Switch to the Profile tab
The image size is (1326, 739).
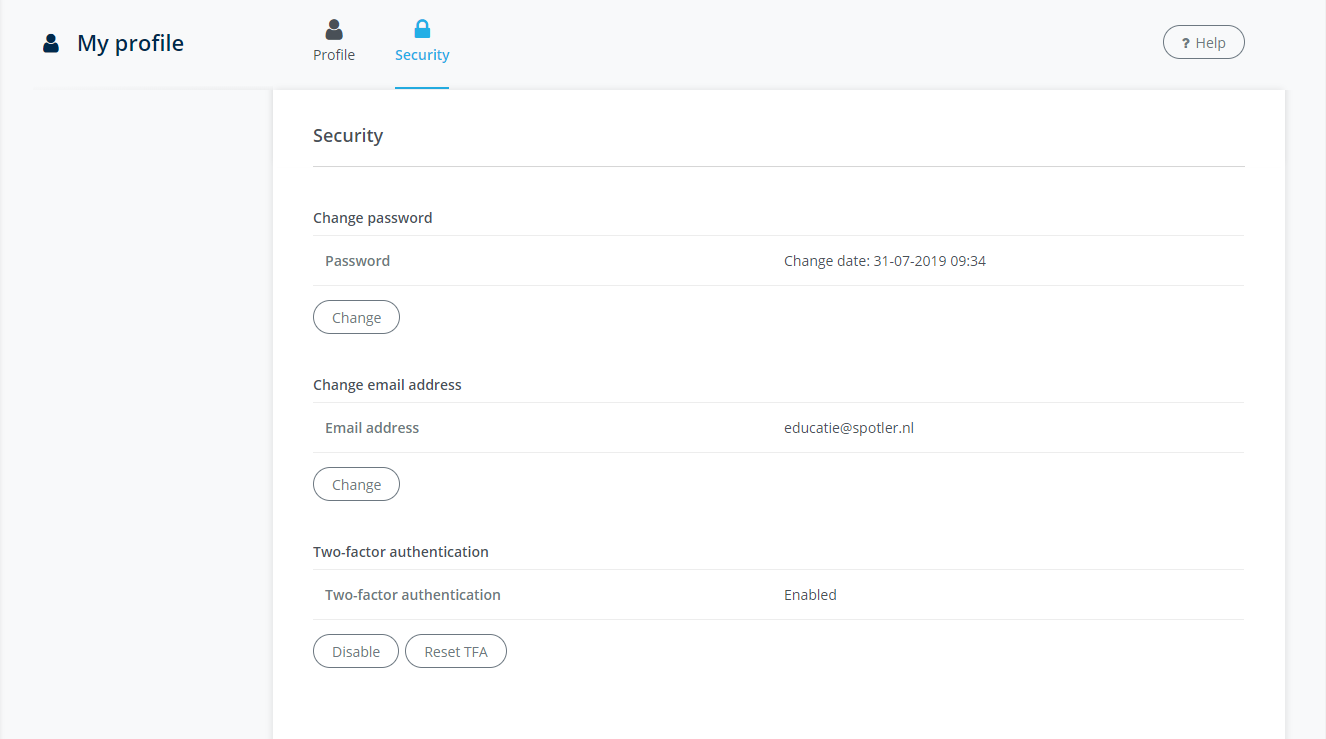(333, 54)
